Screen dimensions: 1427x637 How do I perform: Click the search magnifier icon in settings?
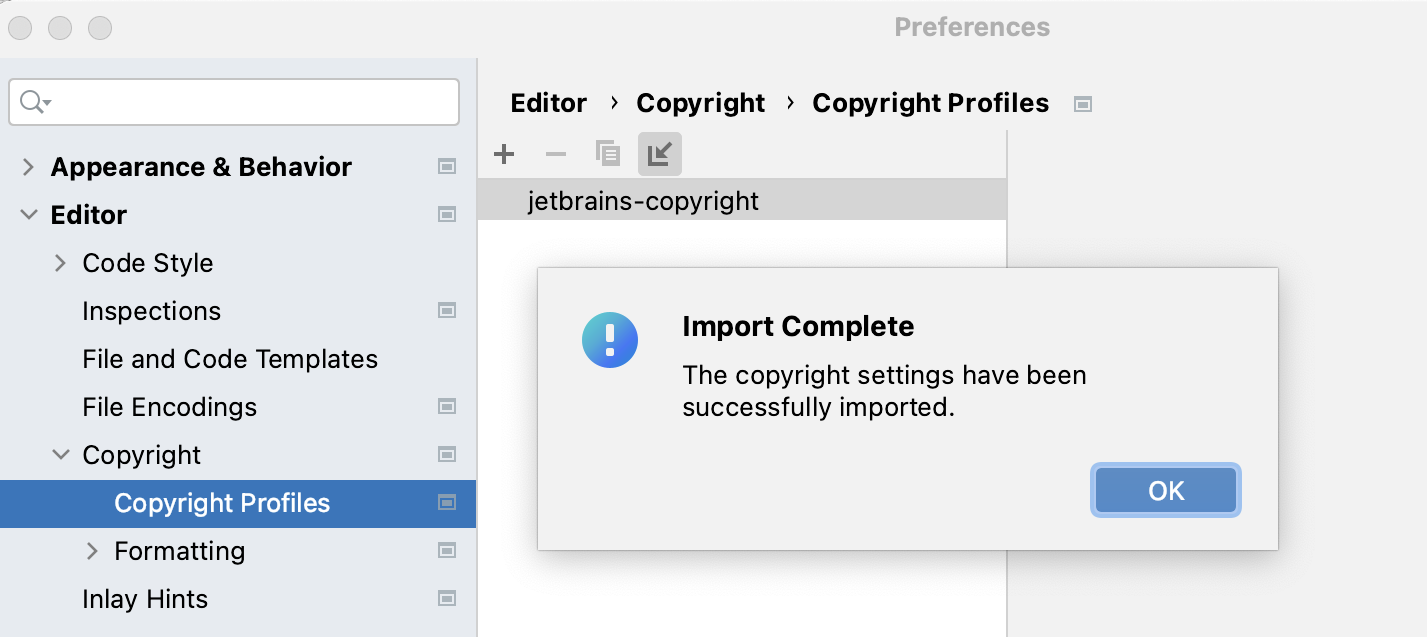tap(35, 102)
